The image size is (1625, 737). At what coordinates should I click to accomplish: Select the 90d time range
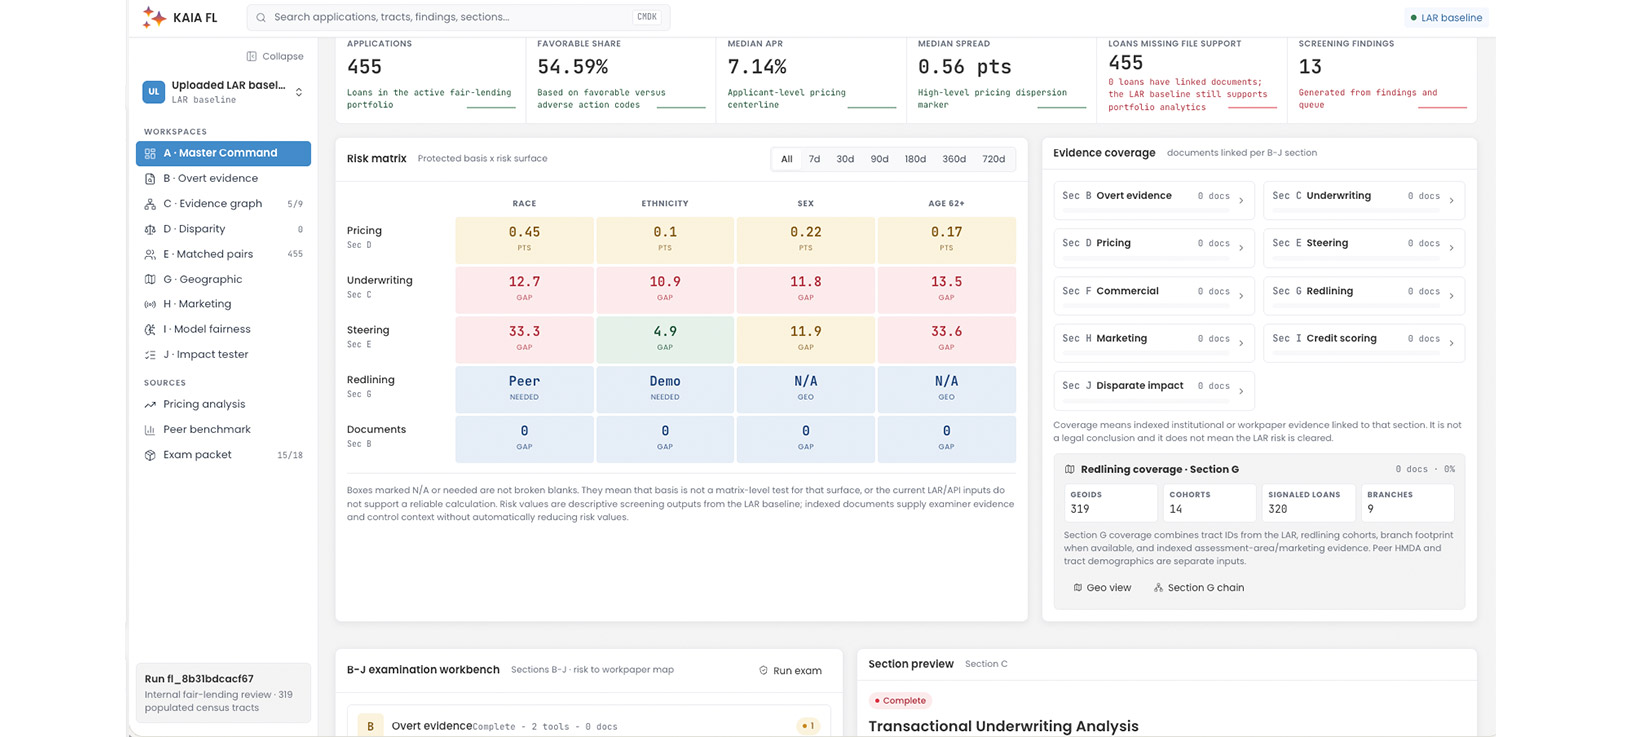click(879, 159)
